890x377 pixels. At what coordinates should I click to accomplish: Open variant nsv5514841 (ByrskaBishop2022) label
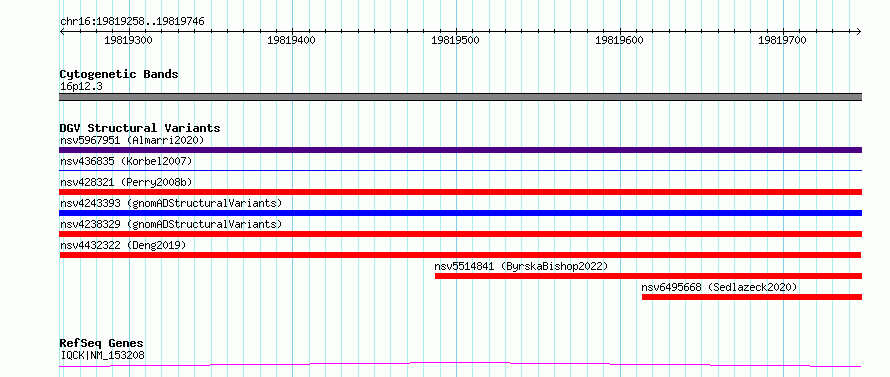coord(521,266)
